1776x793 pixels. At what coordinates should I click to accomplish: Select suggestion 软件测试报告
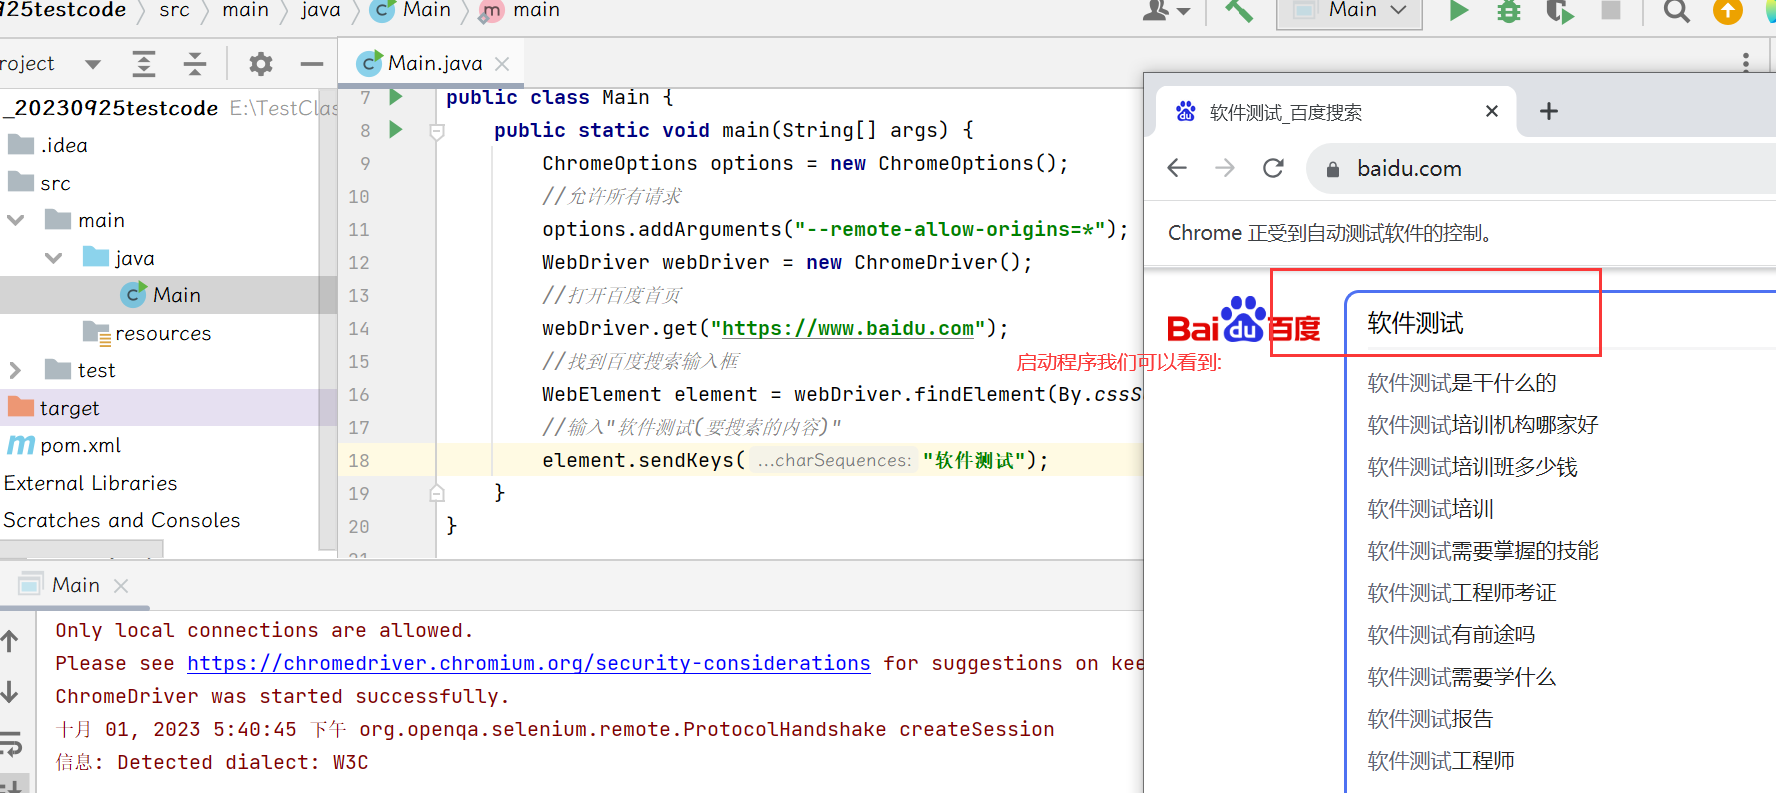pyautogui.click(x=1430, y=719)
